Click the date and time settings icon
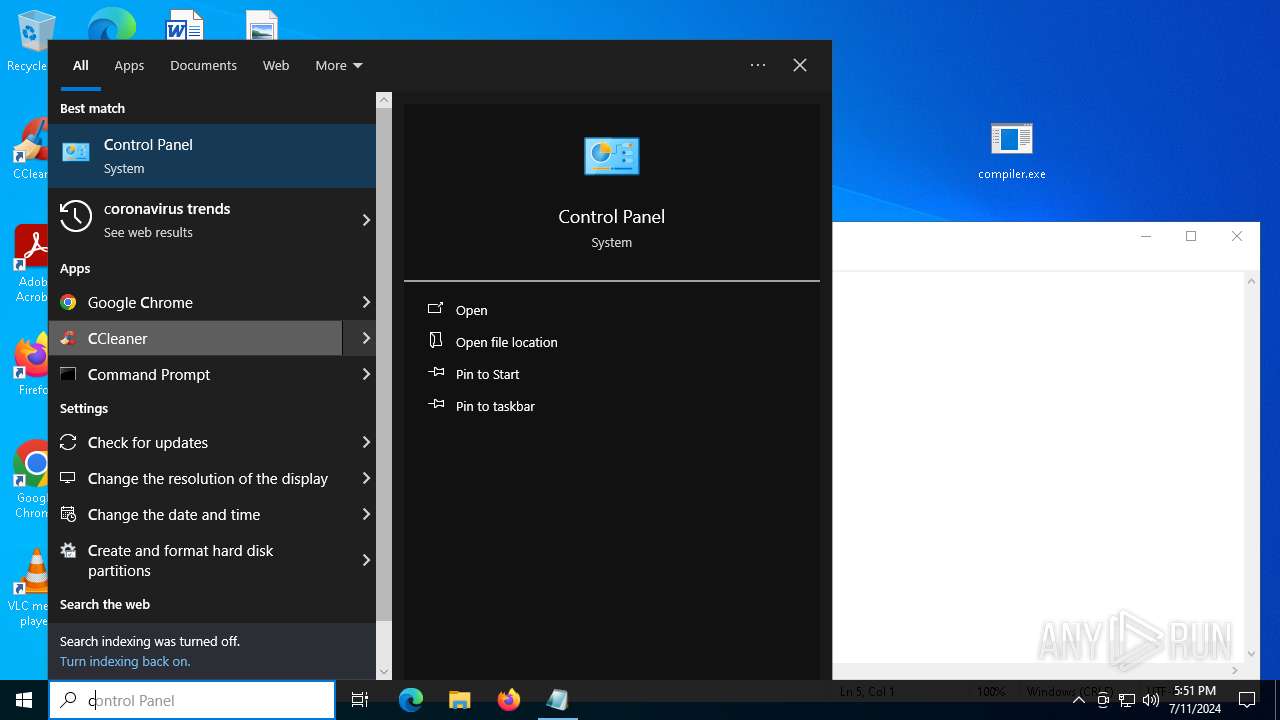Screen dimensions: 1280x720 pyautogui.click(x=68, y=514)
